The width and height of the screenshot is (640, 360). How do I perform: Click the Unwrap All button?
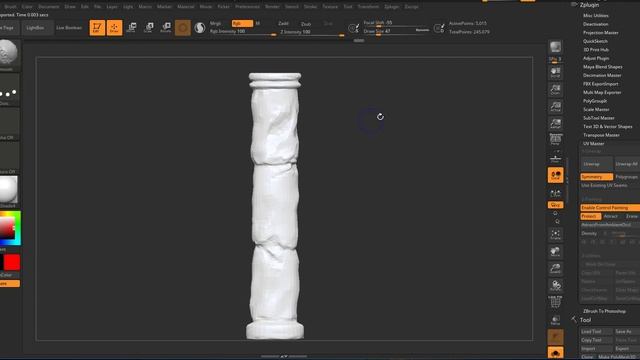click(x=627, y=164)
